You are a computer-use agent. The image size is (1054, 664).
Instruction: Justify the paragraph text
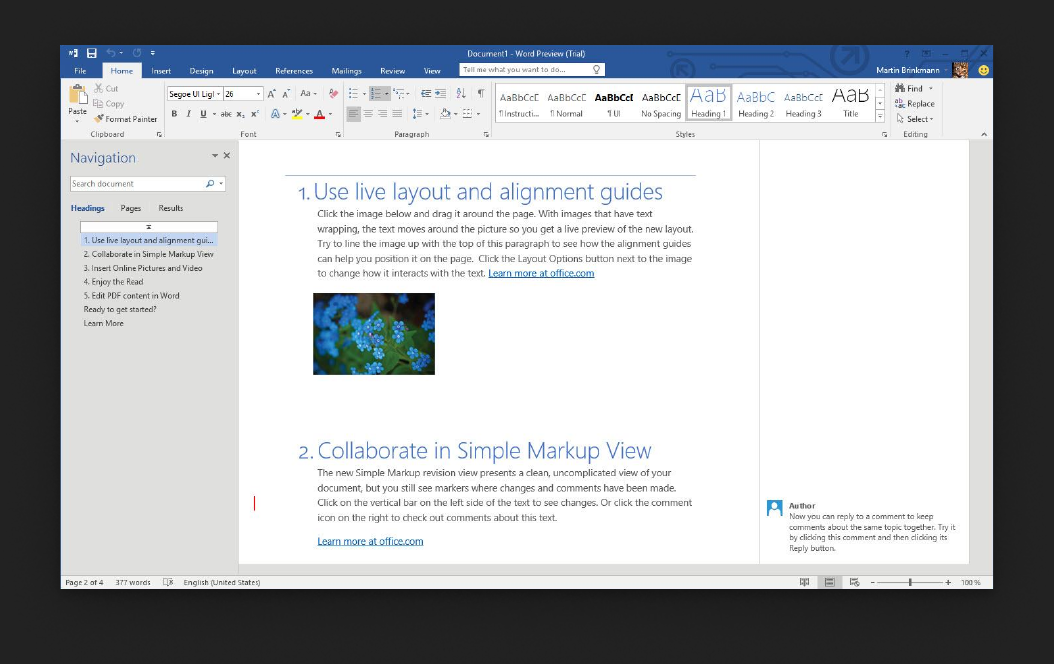tap(397, 114)
